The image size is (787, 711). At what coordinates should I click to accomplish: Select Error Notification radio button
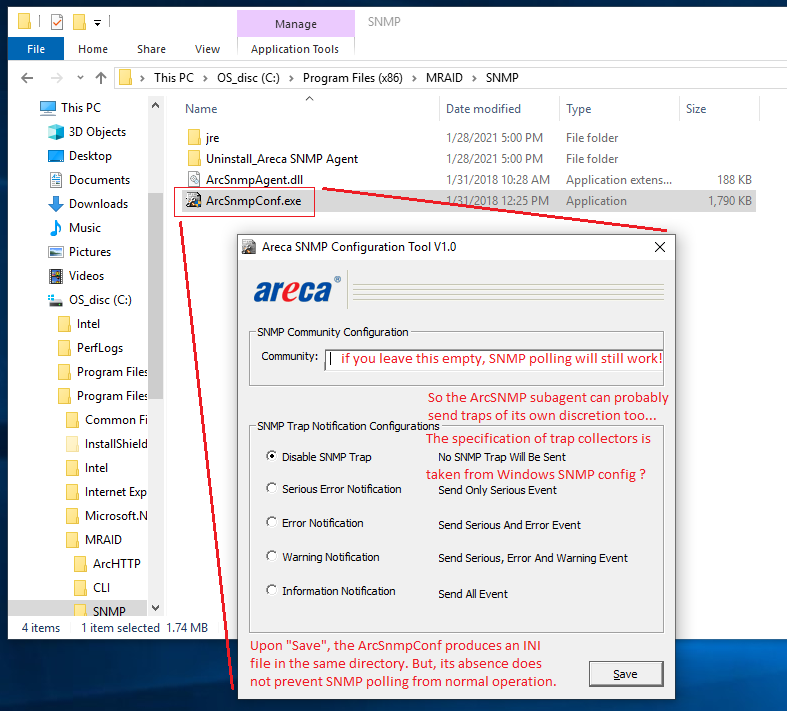[272, 522]
